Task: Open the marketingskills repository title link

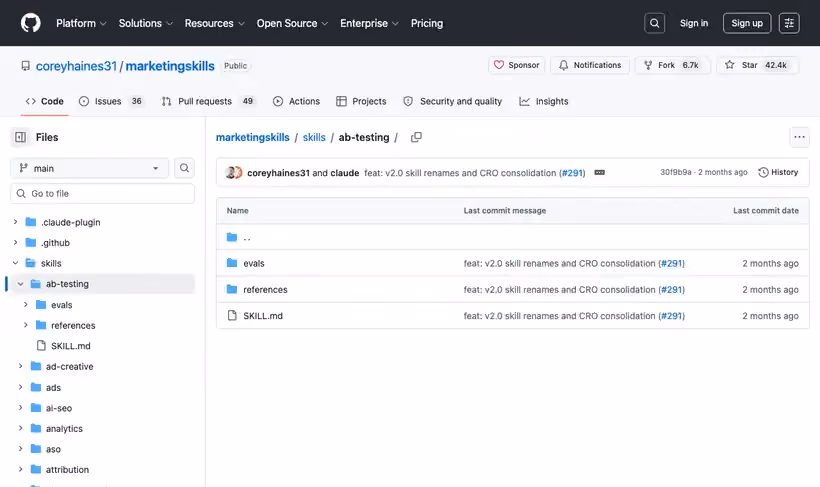Action: pyautogui.click(x=170, y=66)
